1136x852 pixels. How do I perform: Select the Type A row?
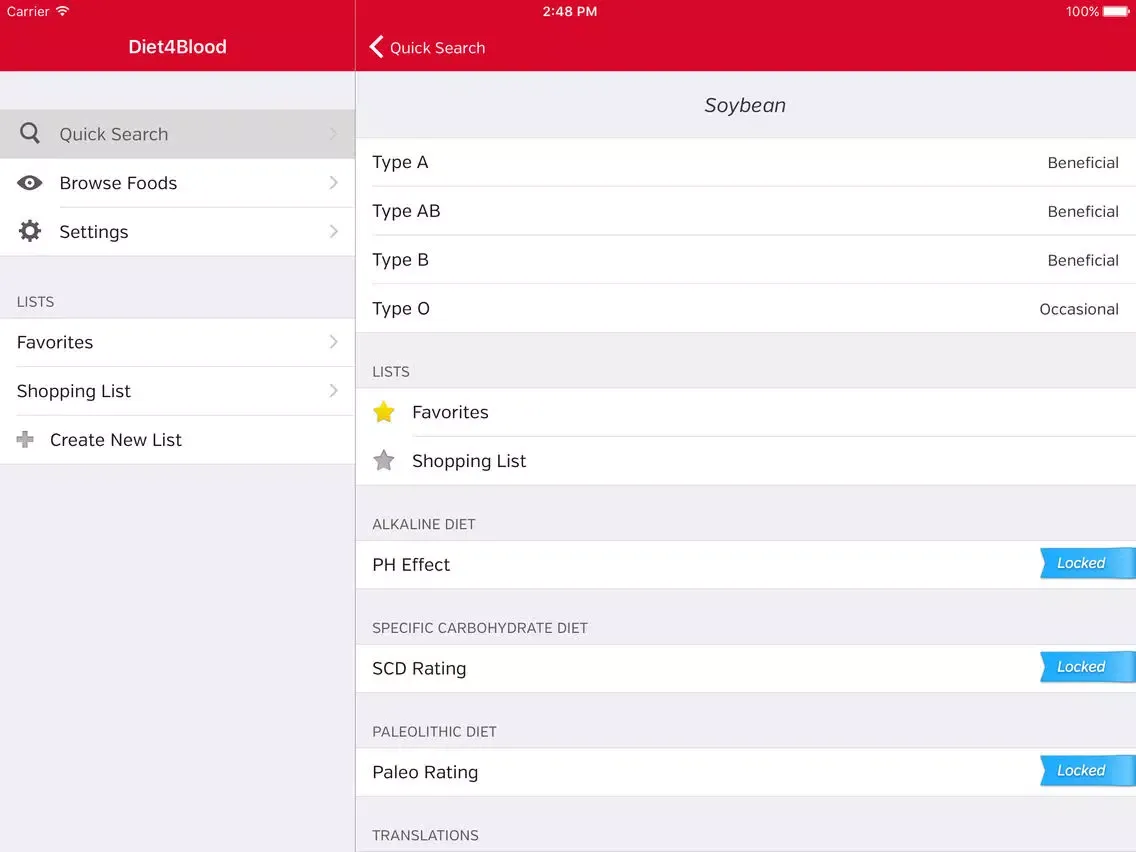(x=746, y=162)
